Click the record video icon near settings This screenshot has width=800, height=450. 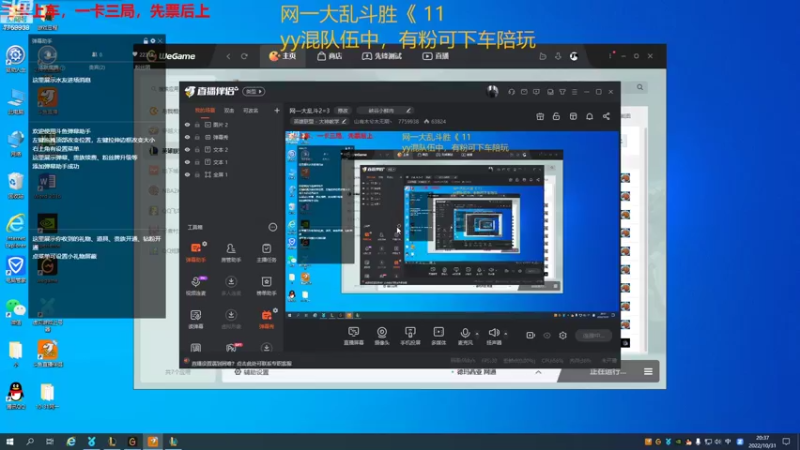point(531,335)
